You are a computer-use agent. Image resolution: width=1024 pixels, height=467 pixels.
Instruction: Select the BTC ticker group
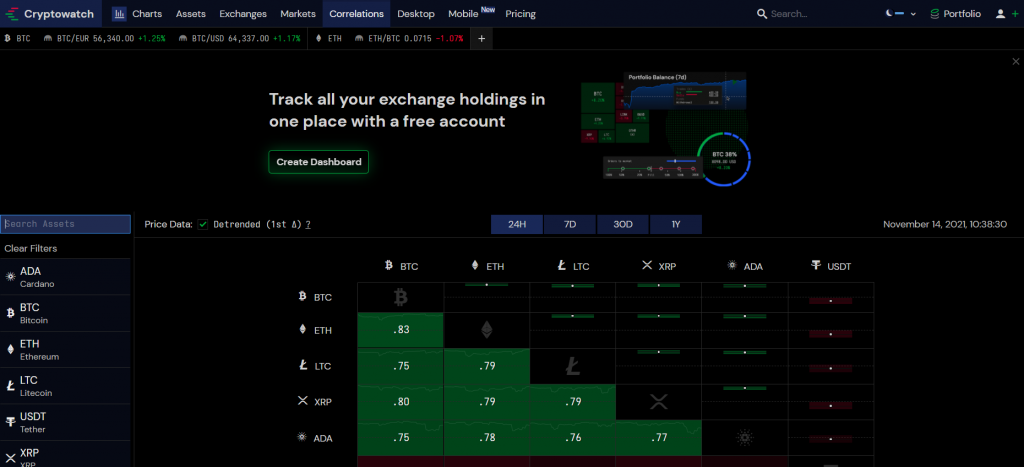pos(18,39)
